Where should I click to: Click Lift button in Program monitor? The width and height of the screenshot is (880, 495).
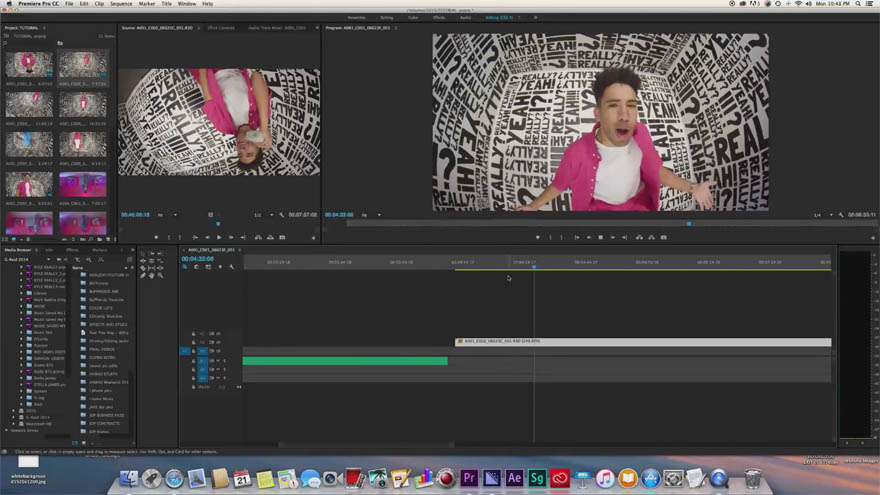pos(639,237)
